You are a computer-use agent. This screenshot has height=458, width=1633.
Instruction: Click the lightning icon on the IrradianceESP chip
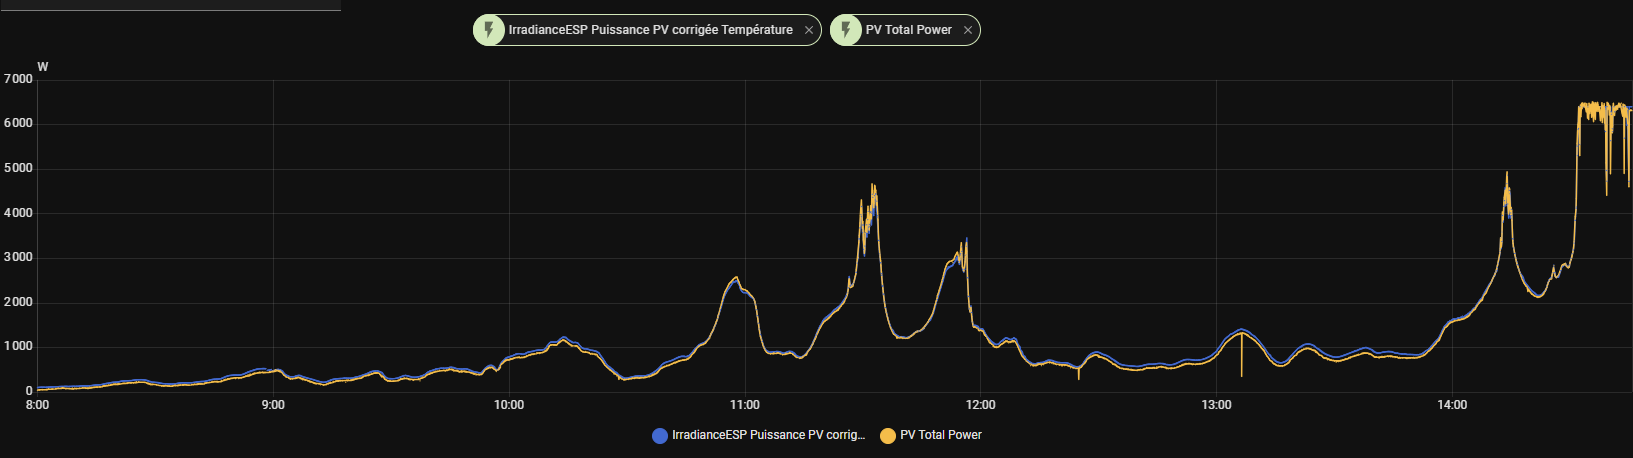click(x=488, y=30)
